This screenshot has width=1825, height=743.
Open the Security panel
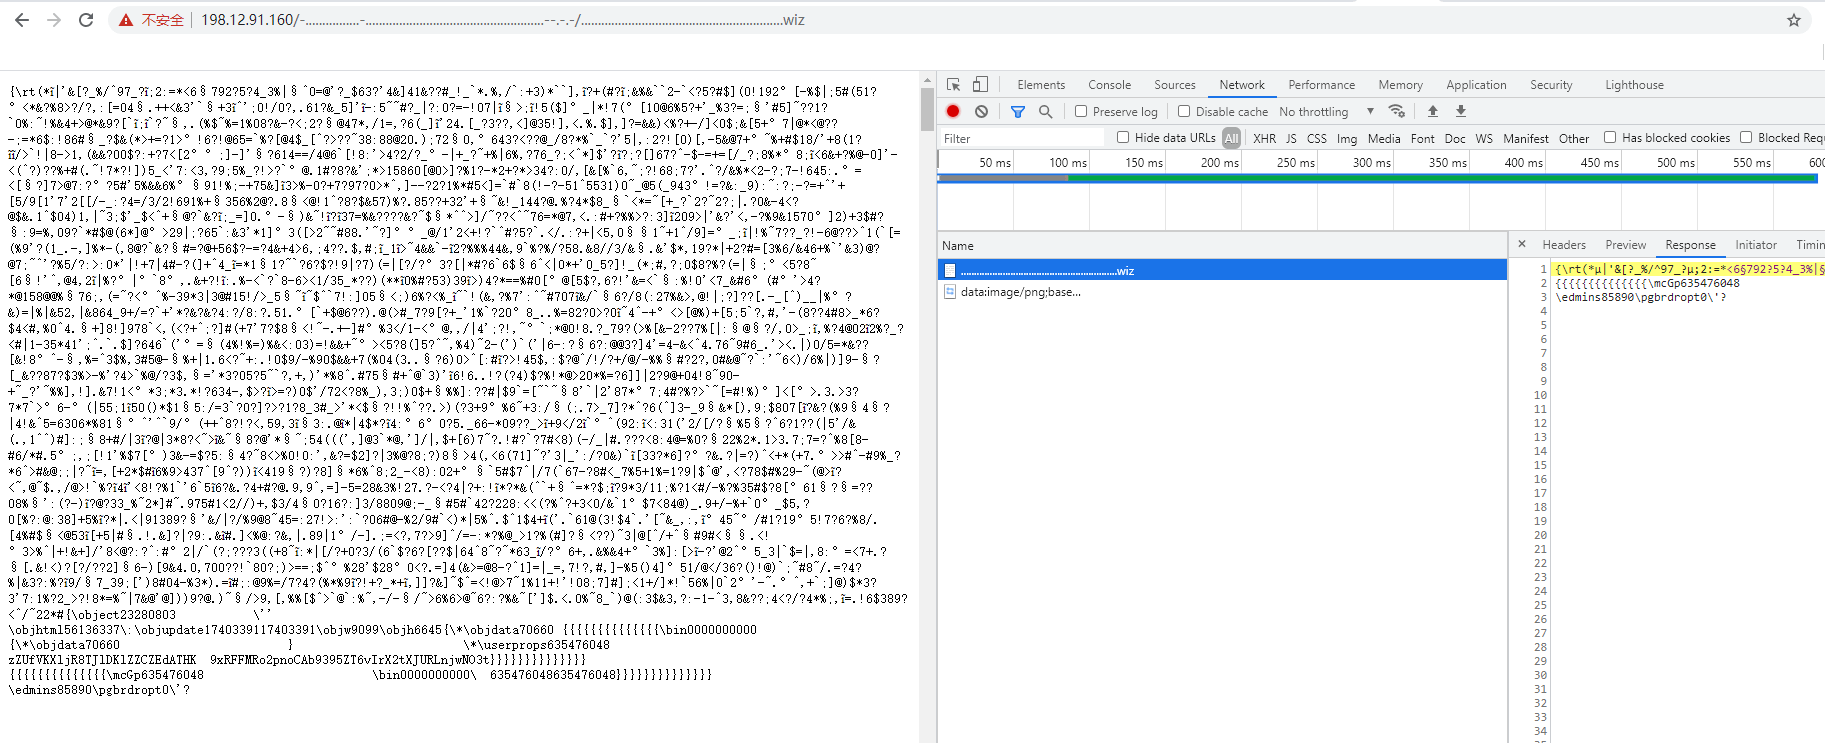1551,85
